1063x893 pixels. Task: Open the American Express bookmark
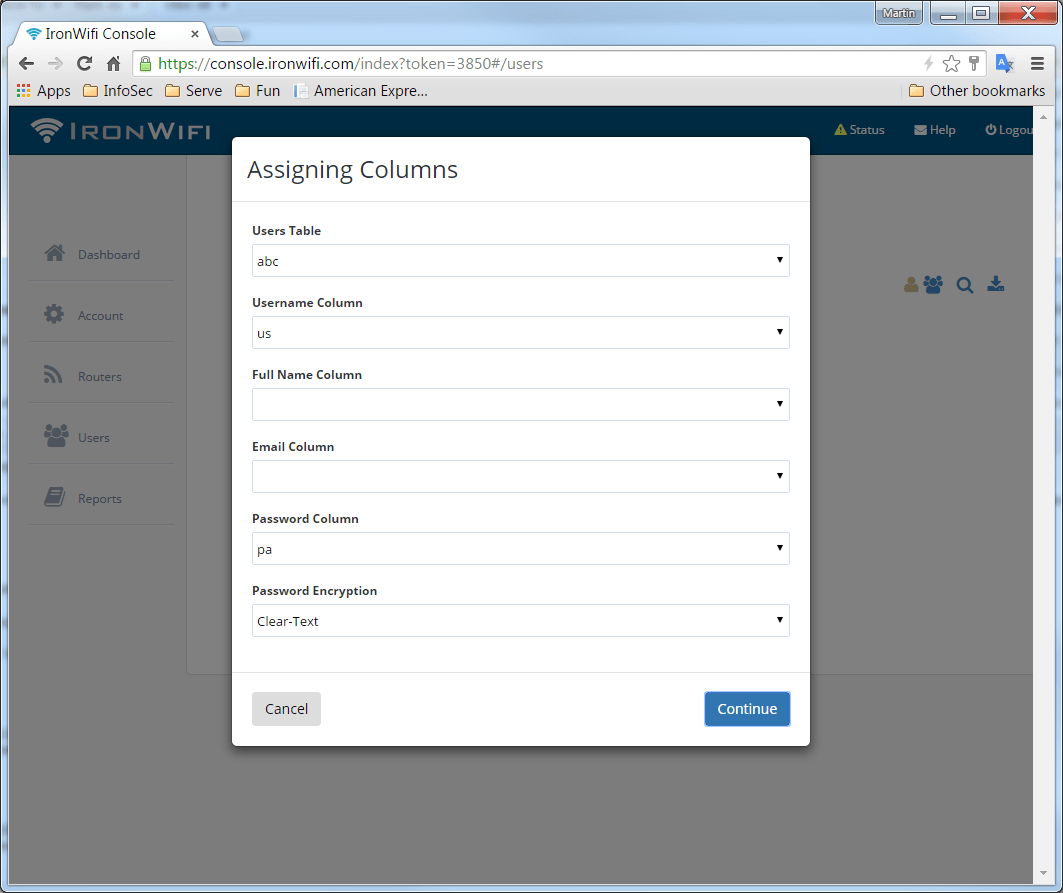tap(361, 91)
